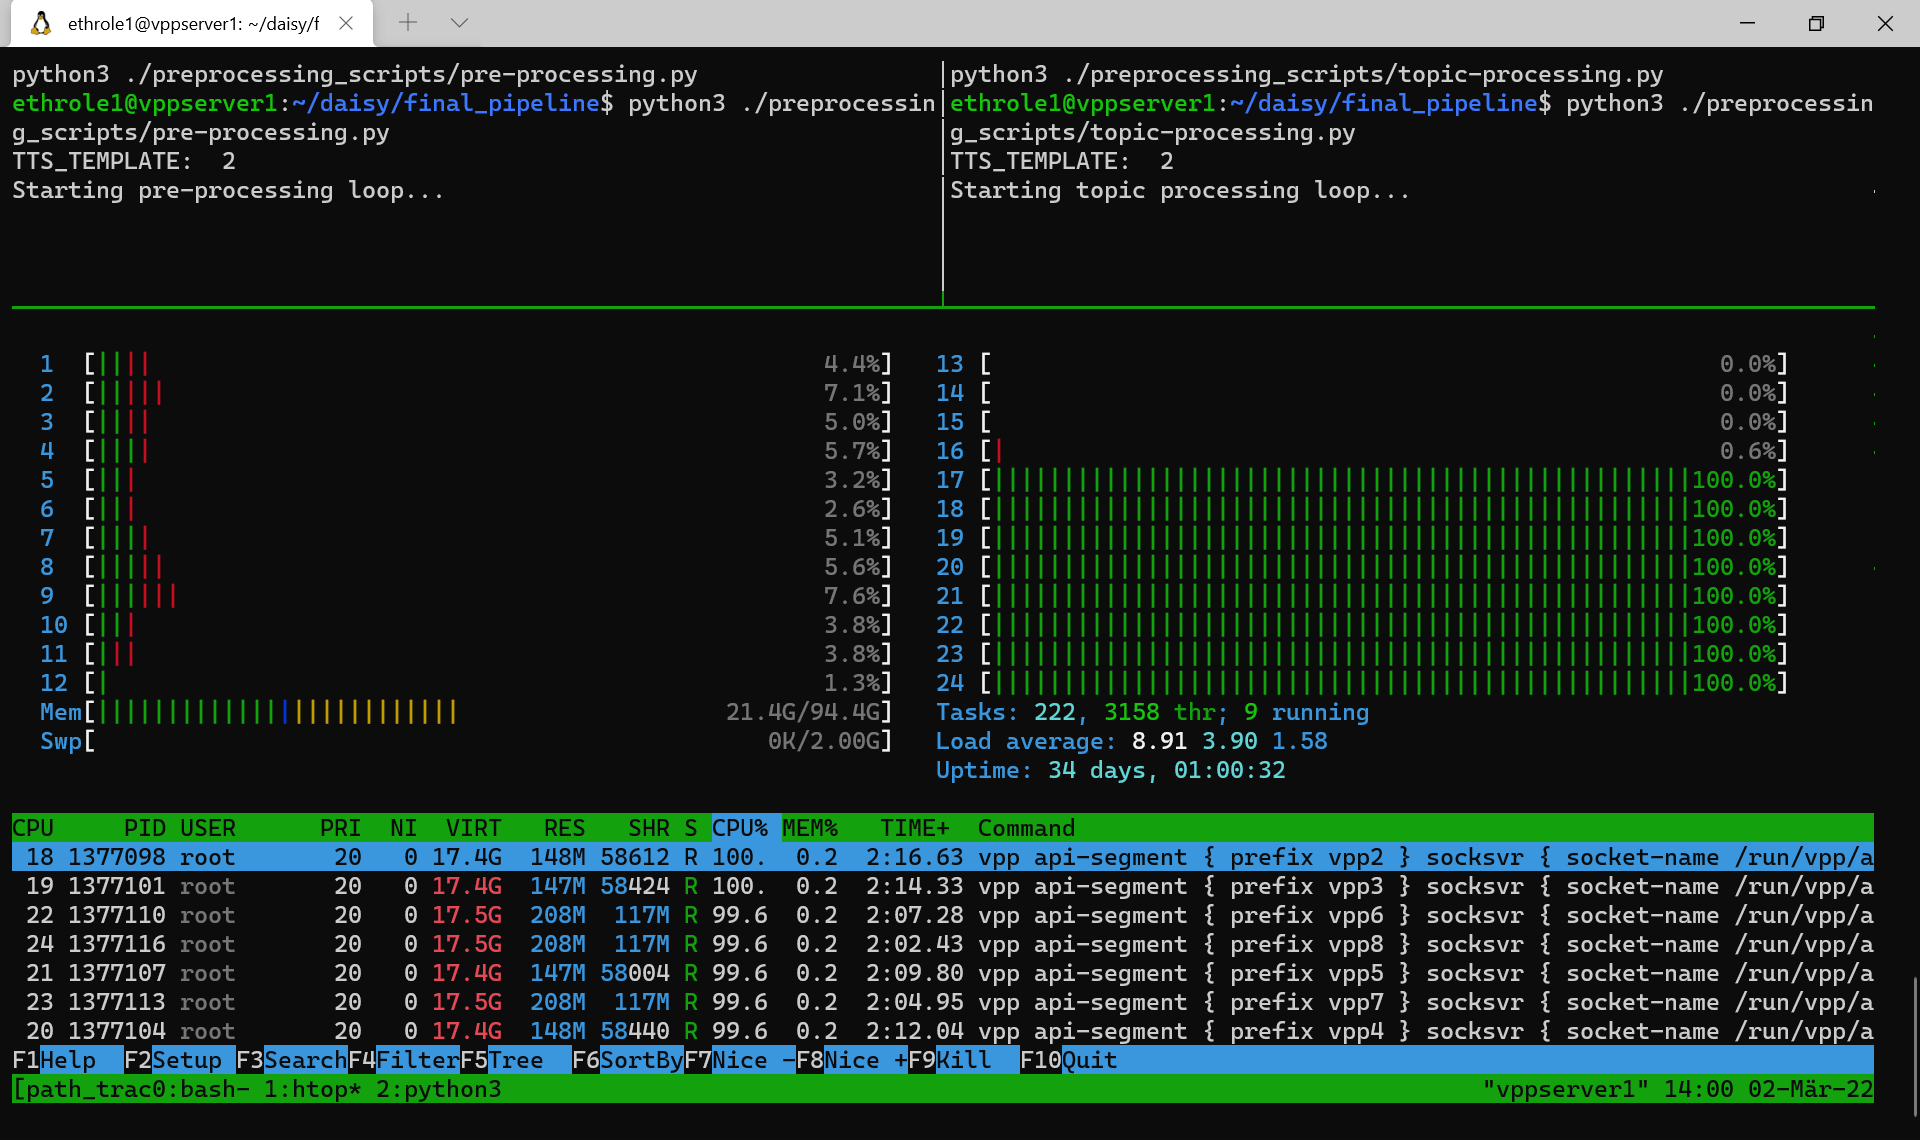Click the CPU 1 label number

click(x=47, y=364)
